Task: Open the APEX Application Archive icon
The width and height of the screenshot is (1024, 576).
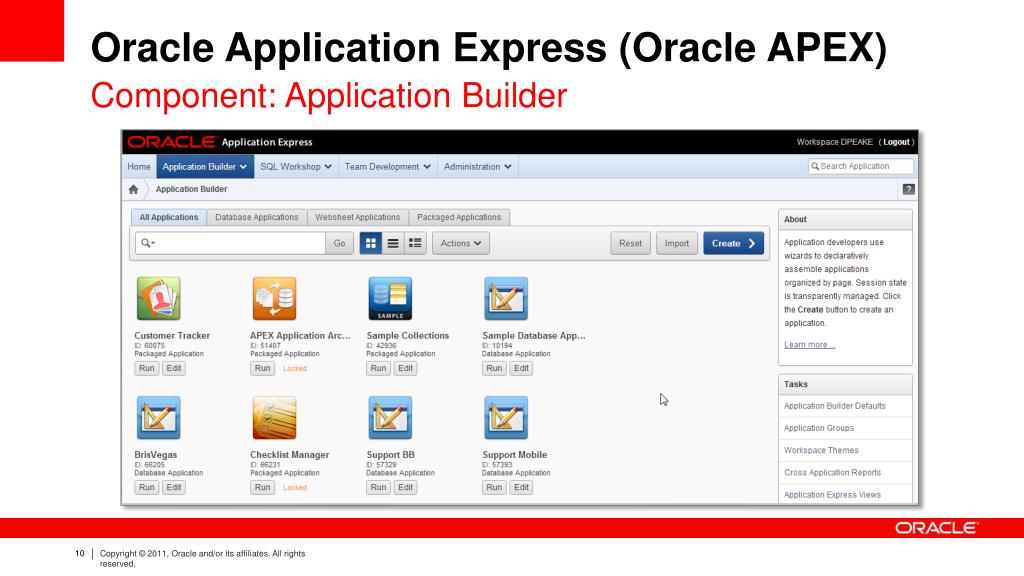Action: [274, 298]
